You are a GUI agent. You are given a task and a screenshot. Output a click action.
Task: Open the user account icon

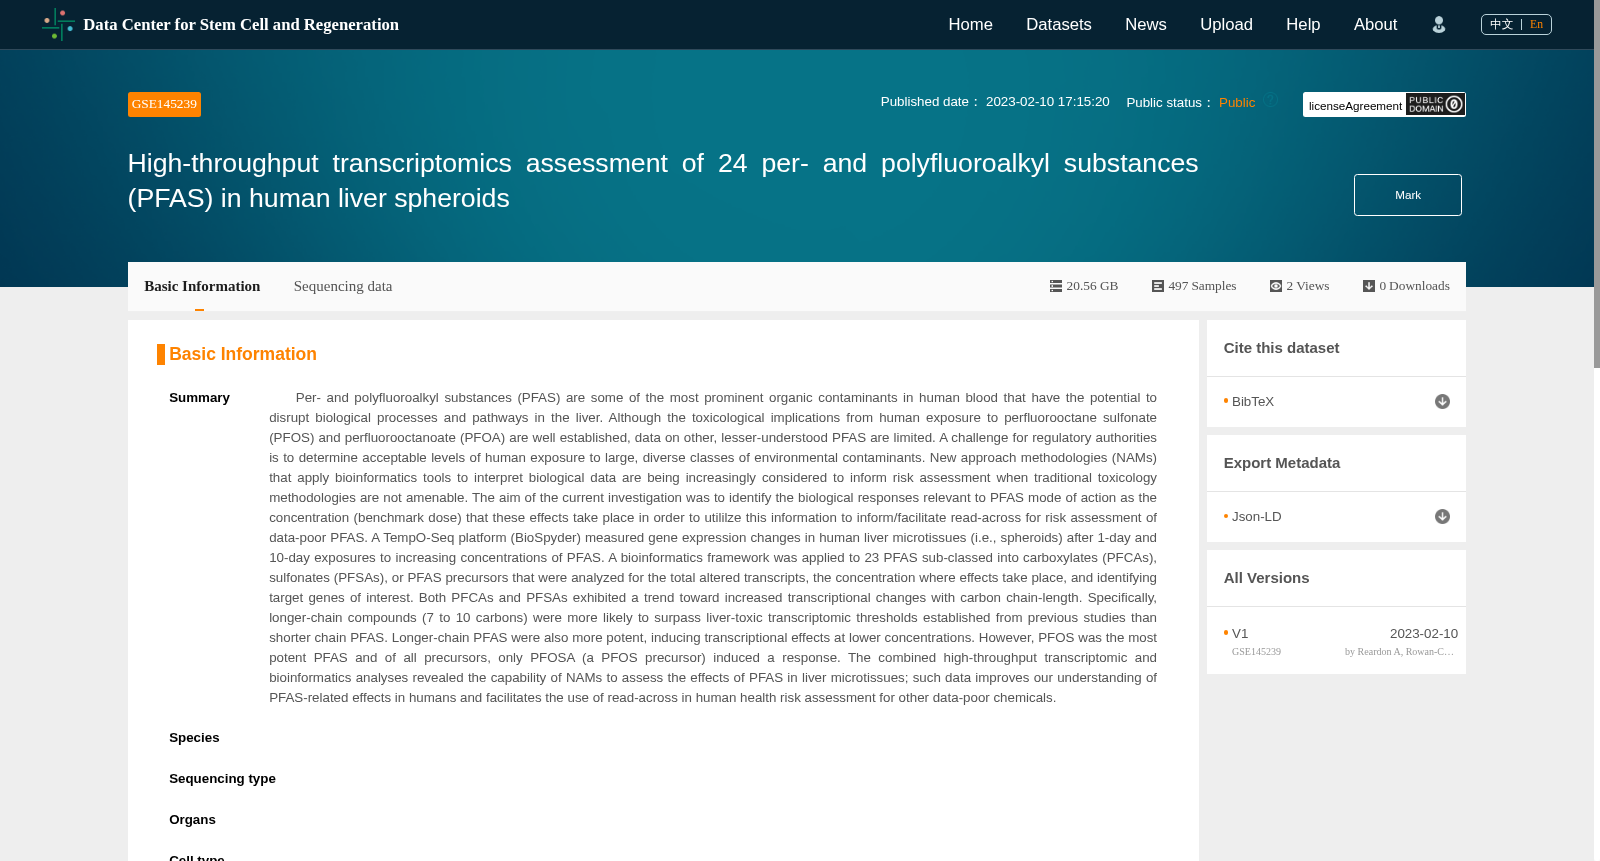1438,25
